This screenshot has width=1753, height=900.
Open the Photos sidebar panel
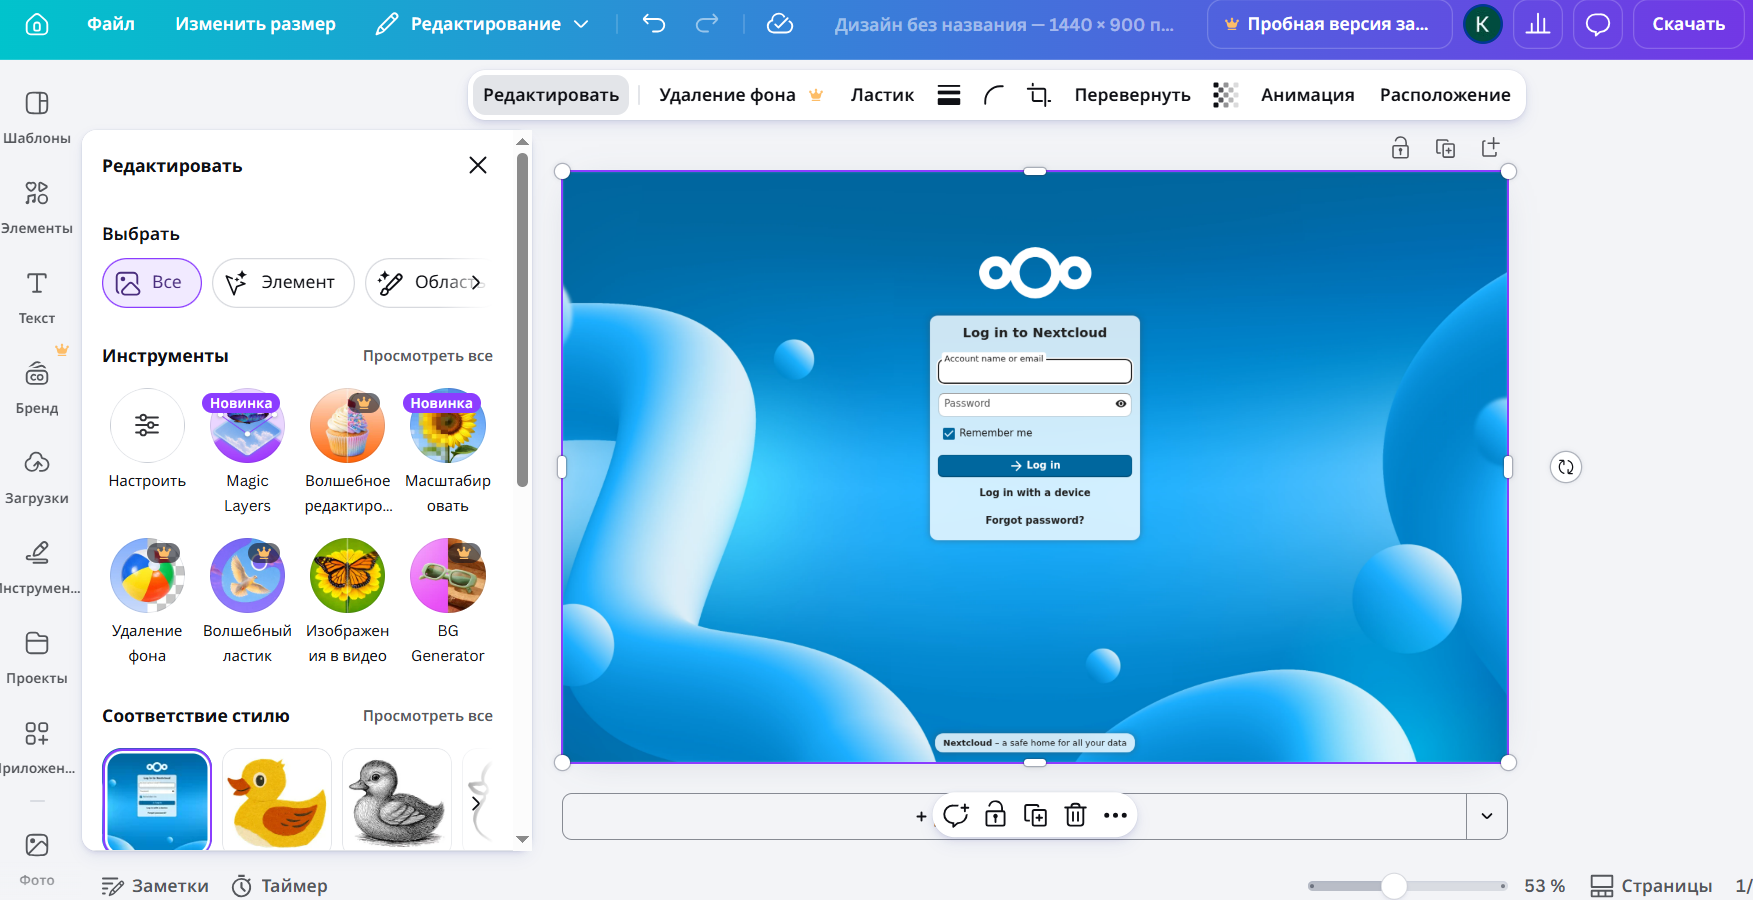tap(37, 858)
